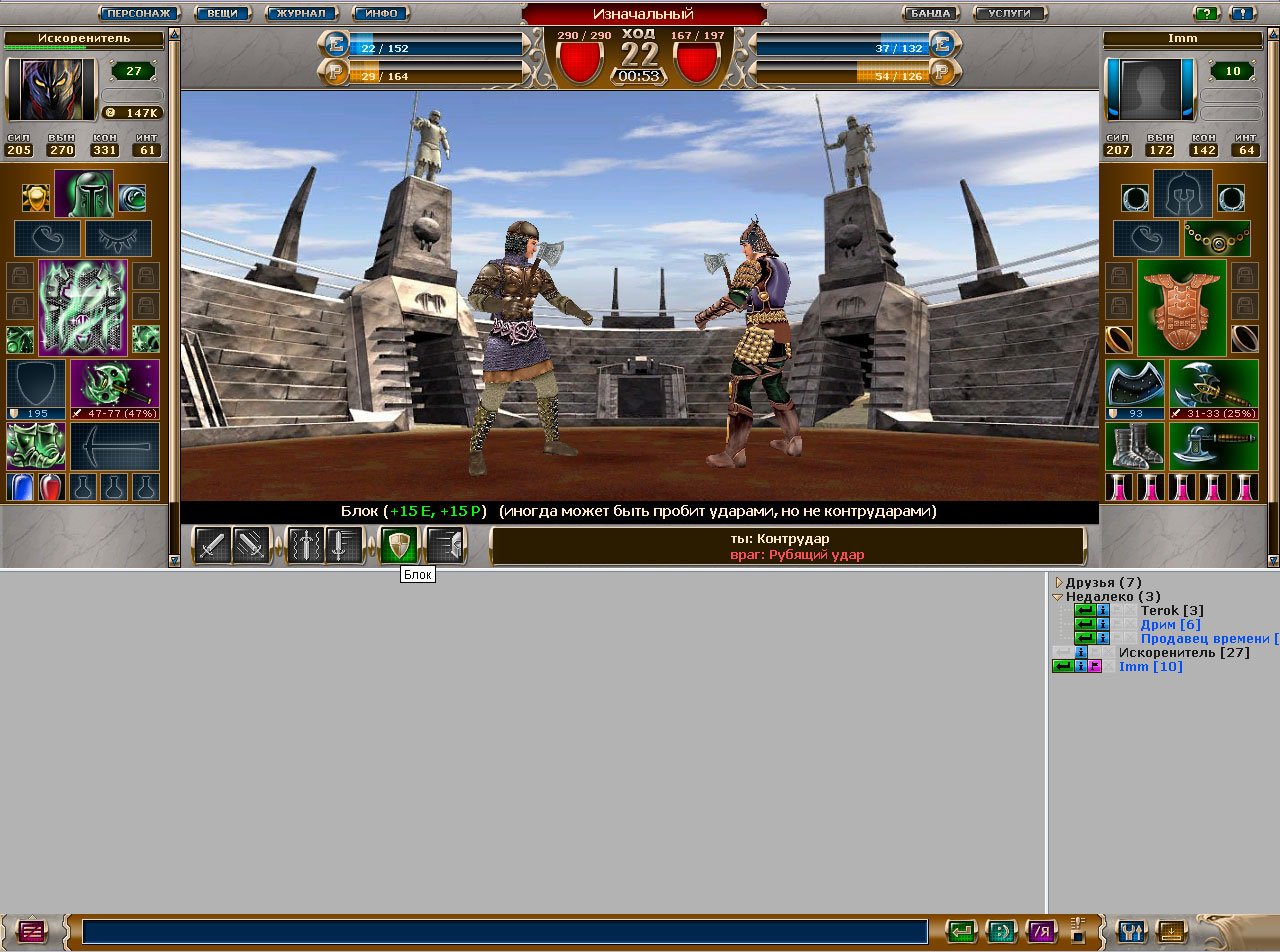Click the blue exclamation mark button
This screenshot has height=952, width=1280.
tap(1243, 14)
